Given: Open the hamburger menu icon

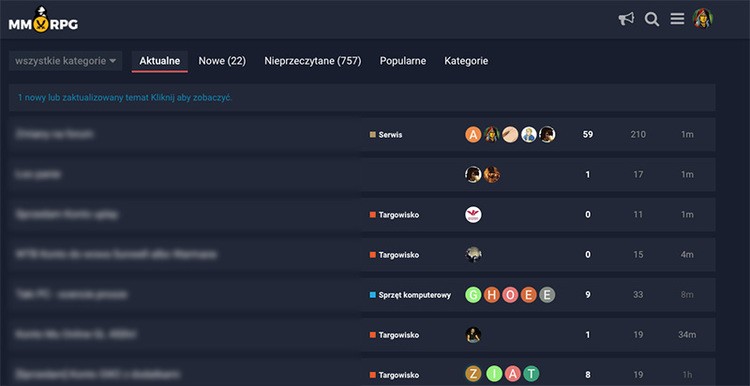Looking at the screenshot, I should pyautogui.click(x=677, y=19).
